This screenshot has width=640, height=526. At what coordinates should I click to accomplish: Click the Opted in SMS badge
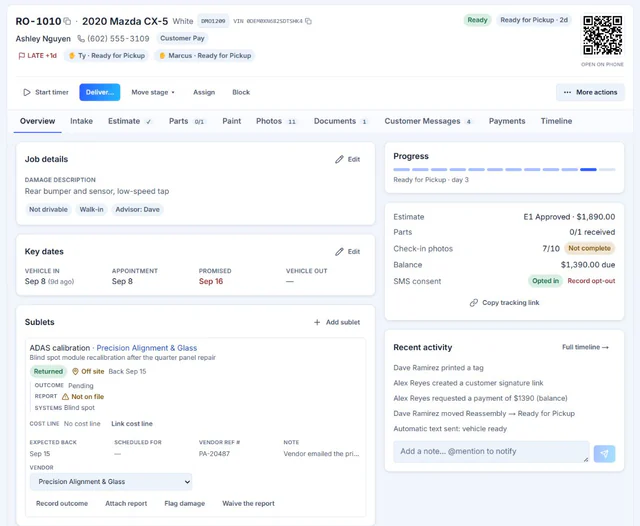545,281
